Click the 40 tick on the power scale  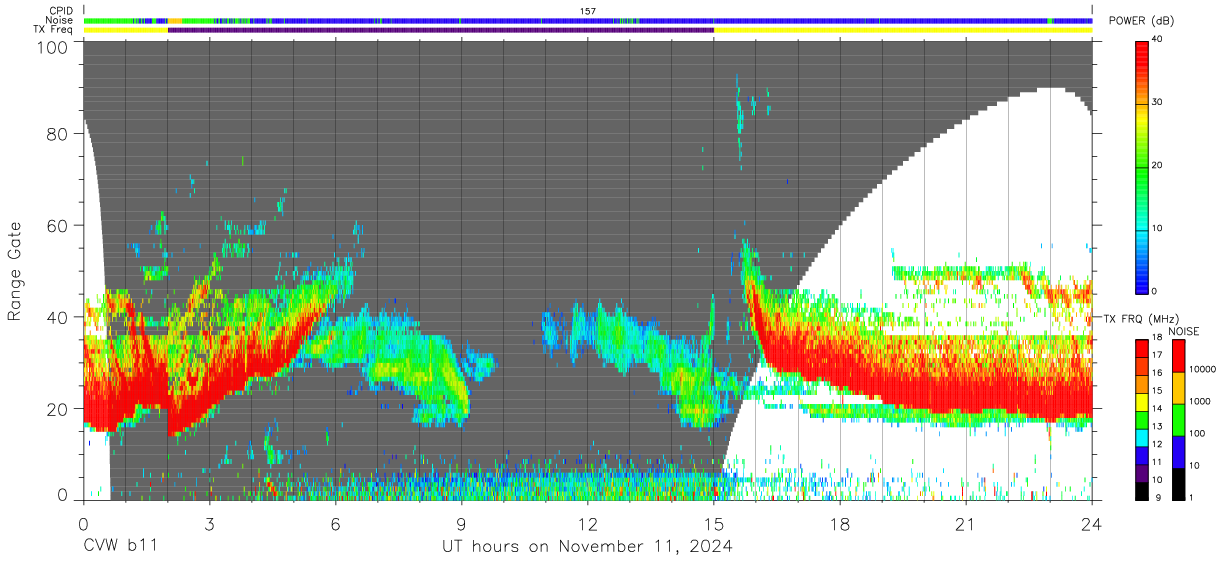1158,40
